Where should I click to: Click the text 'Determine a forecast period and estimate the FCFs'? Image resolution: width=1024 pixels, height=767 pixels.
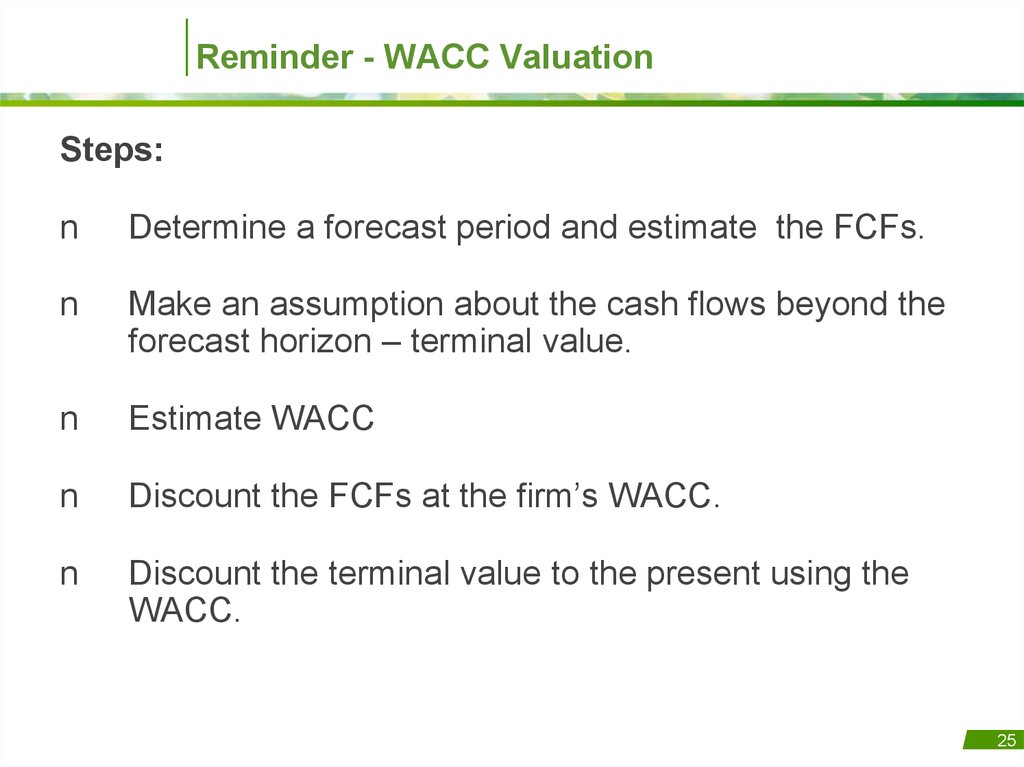[526, 228]
